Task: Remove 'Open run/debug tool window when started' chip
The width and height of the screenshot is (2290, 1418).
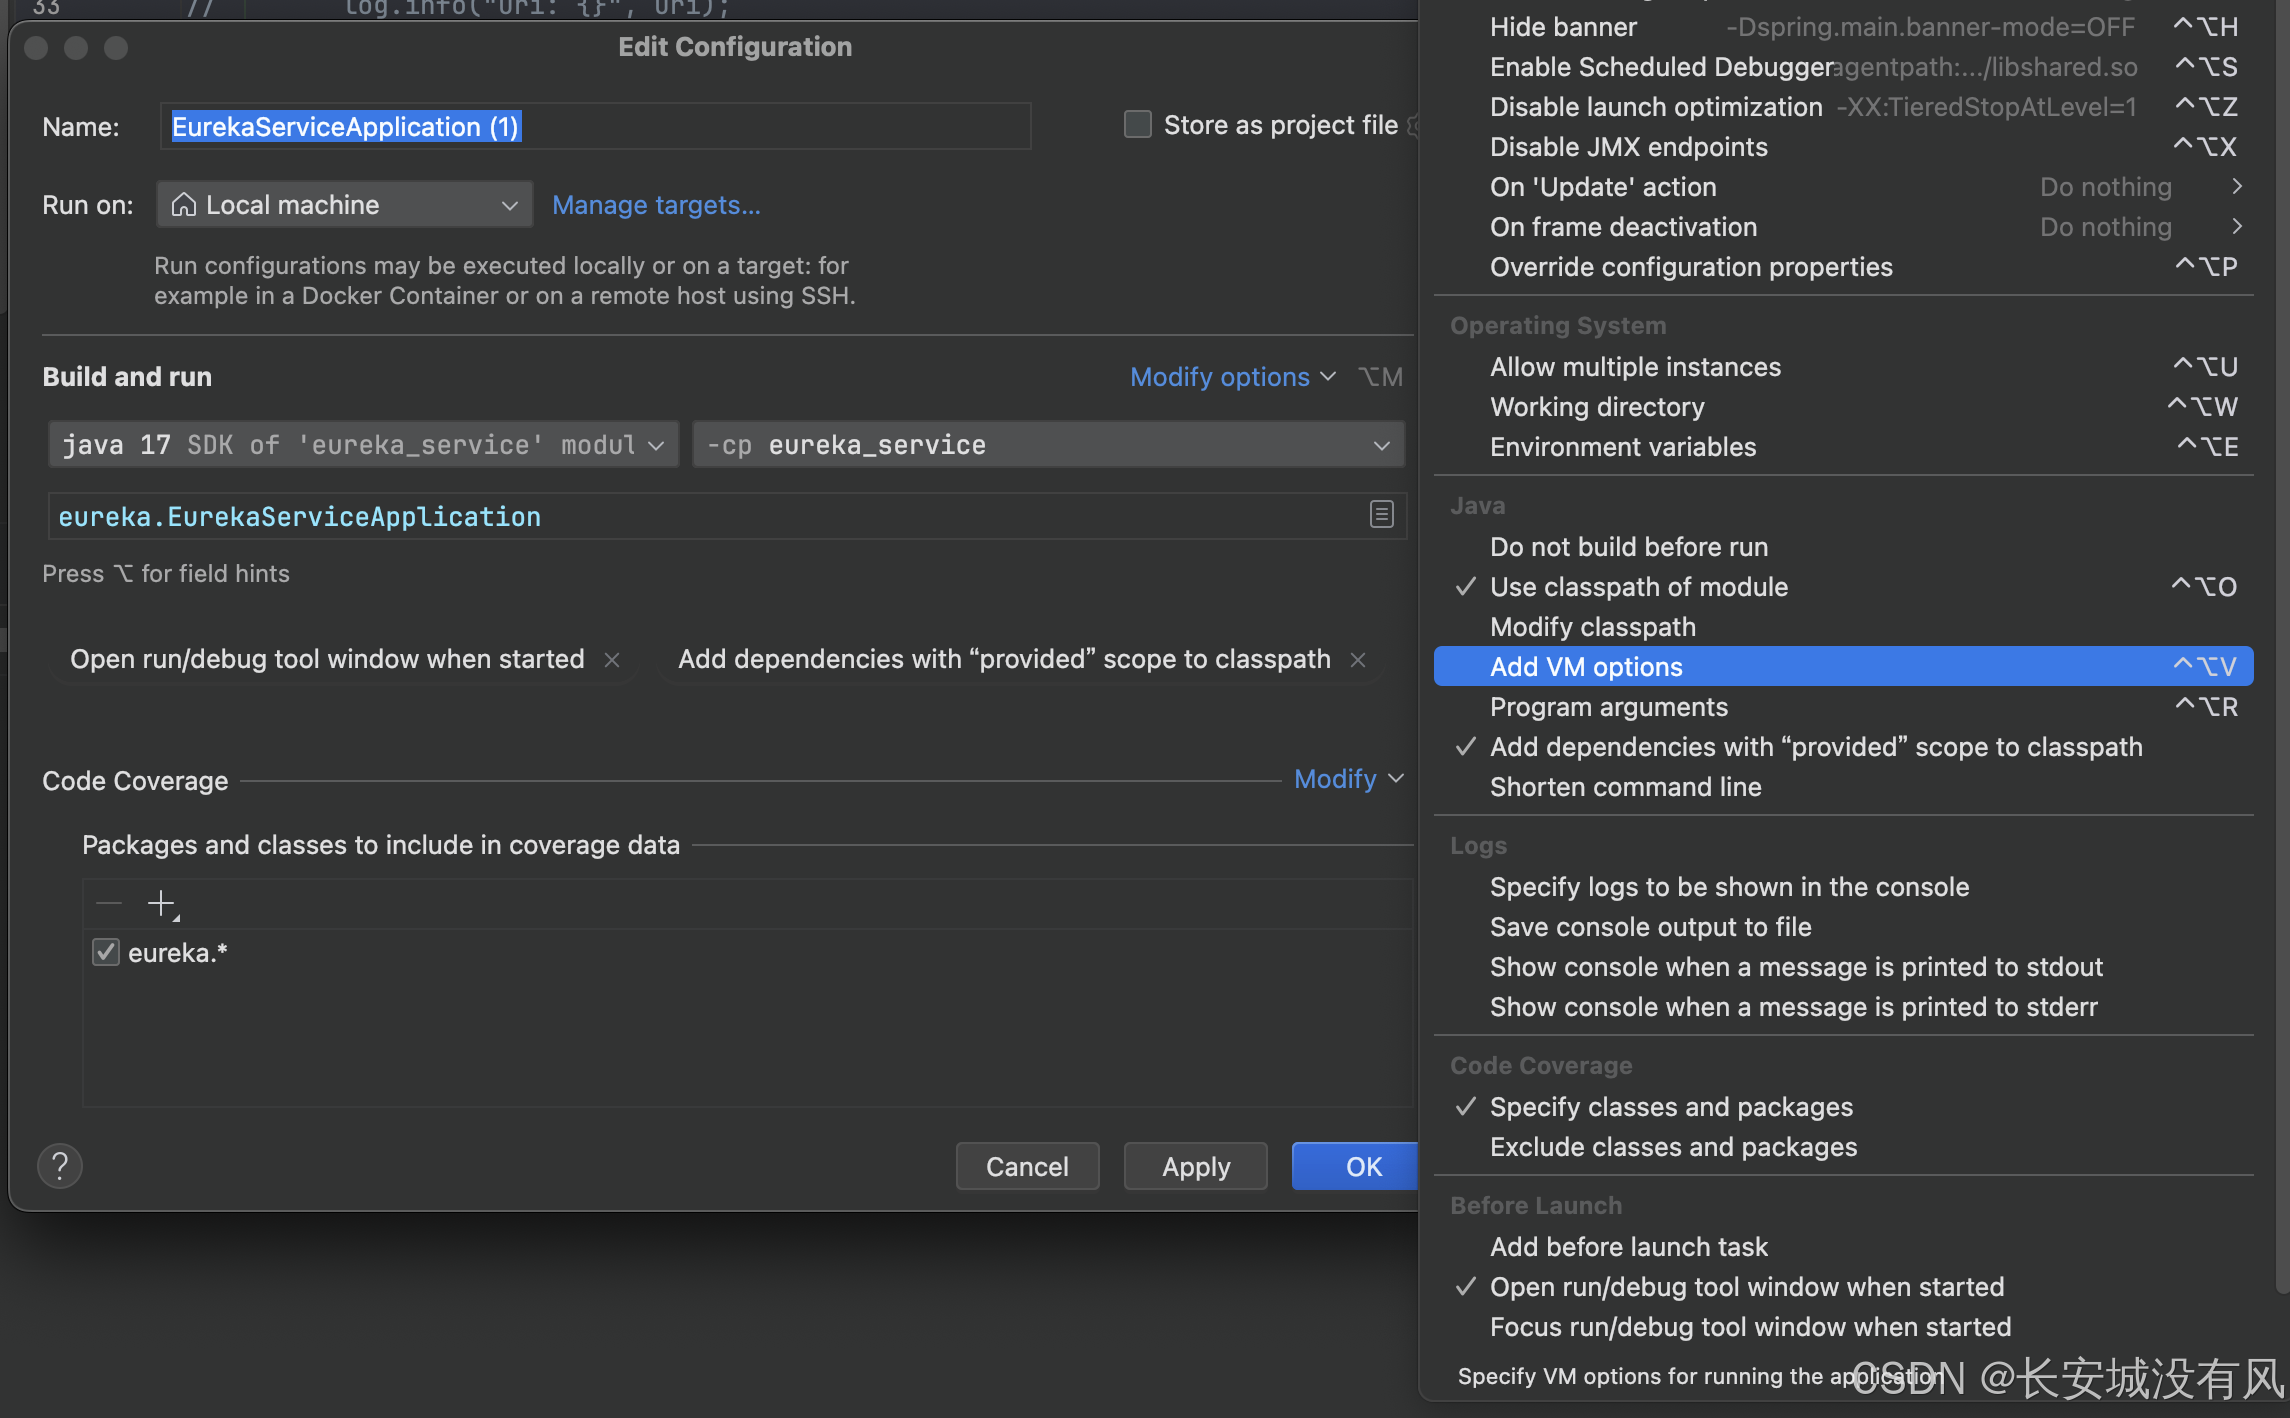Action: [612, 660]
